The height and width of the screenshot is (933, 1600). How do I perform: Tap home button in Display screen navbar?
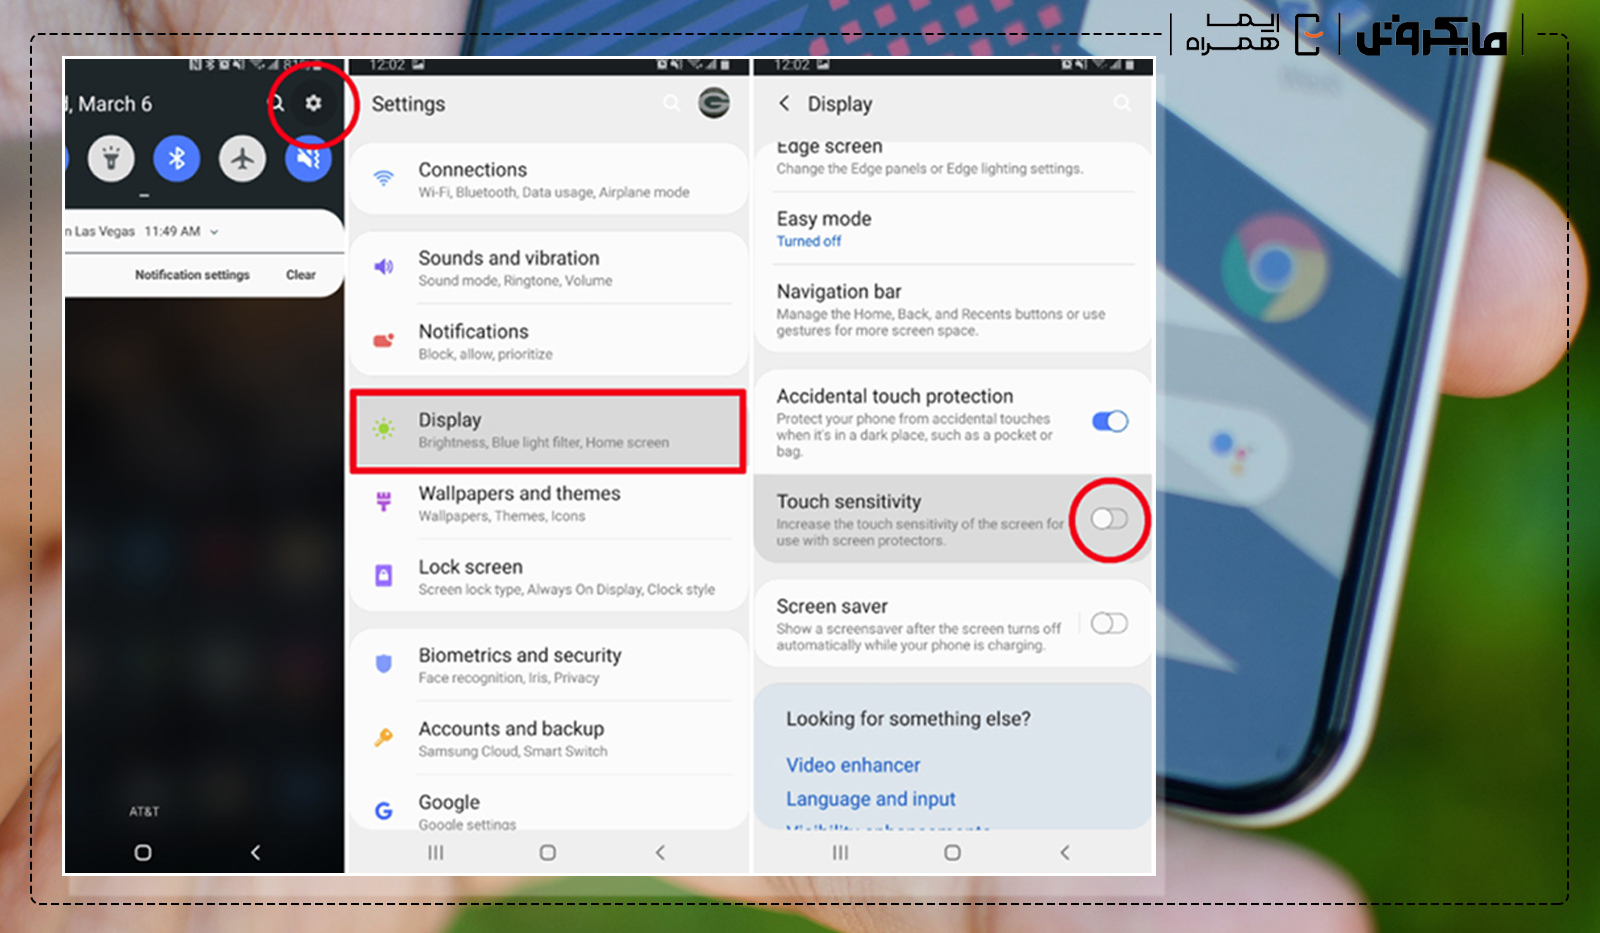click(x=952, y=853)
